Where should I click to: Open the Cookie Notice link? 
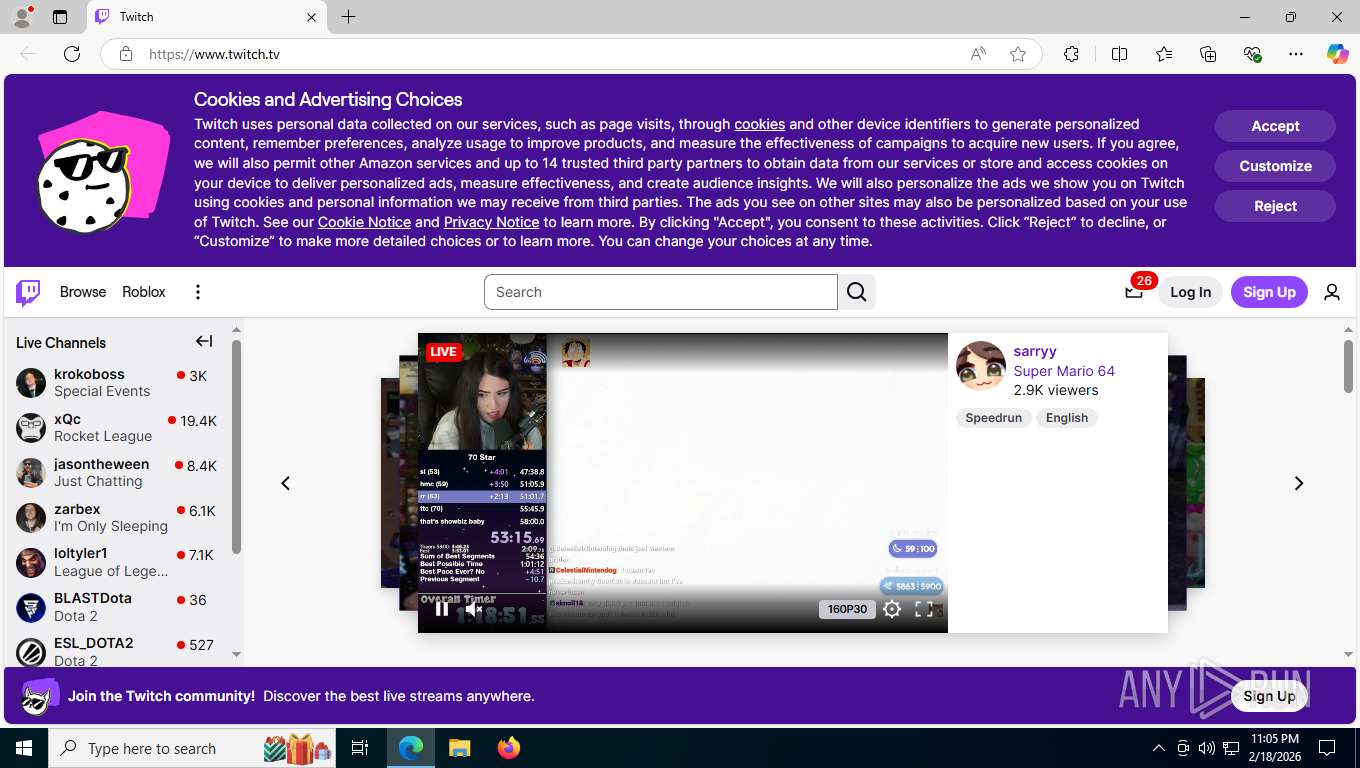[x=364, y=222]
